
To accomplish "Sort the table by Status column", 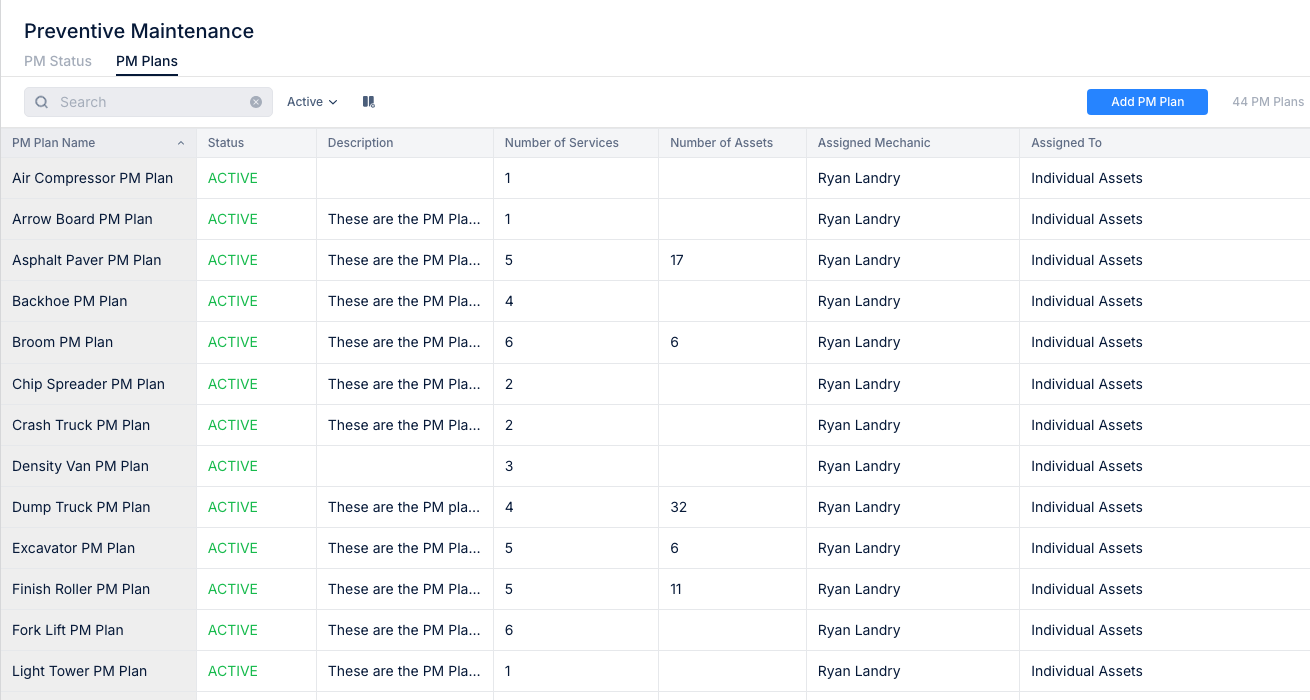I will 225,142.
